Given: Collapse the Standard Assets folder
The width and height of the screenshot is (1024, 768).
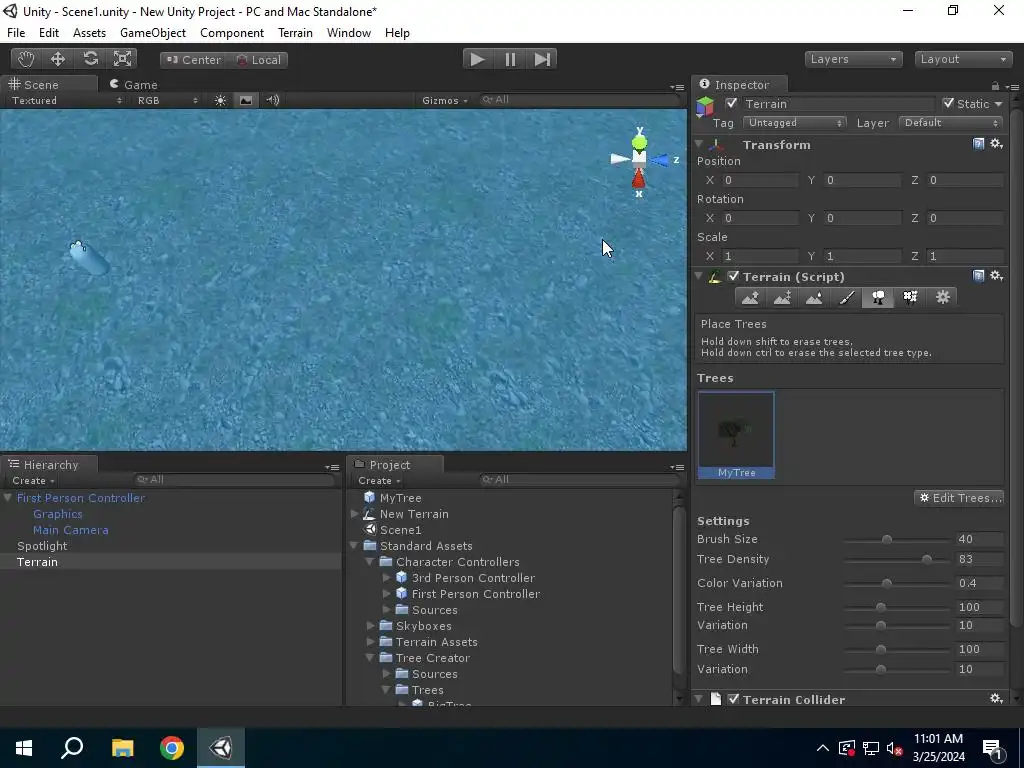Looking at the screenshot, I should click(355, 546).
